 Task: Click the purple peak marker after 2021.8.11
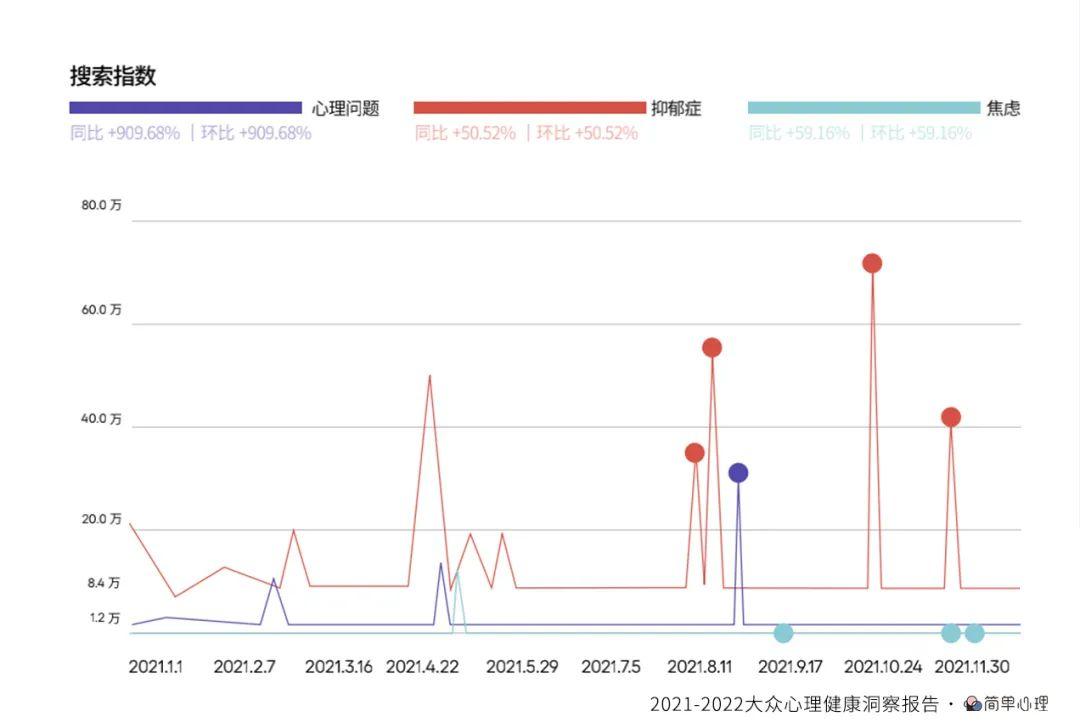click(x=738, y=472)
